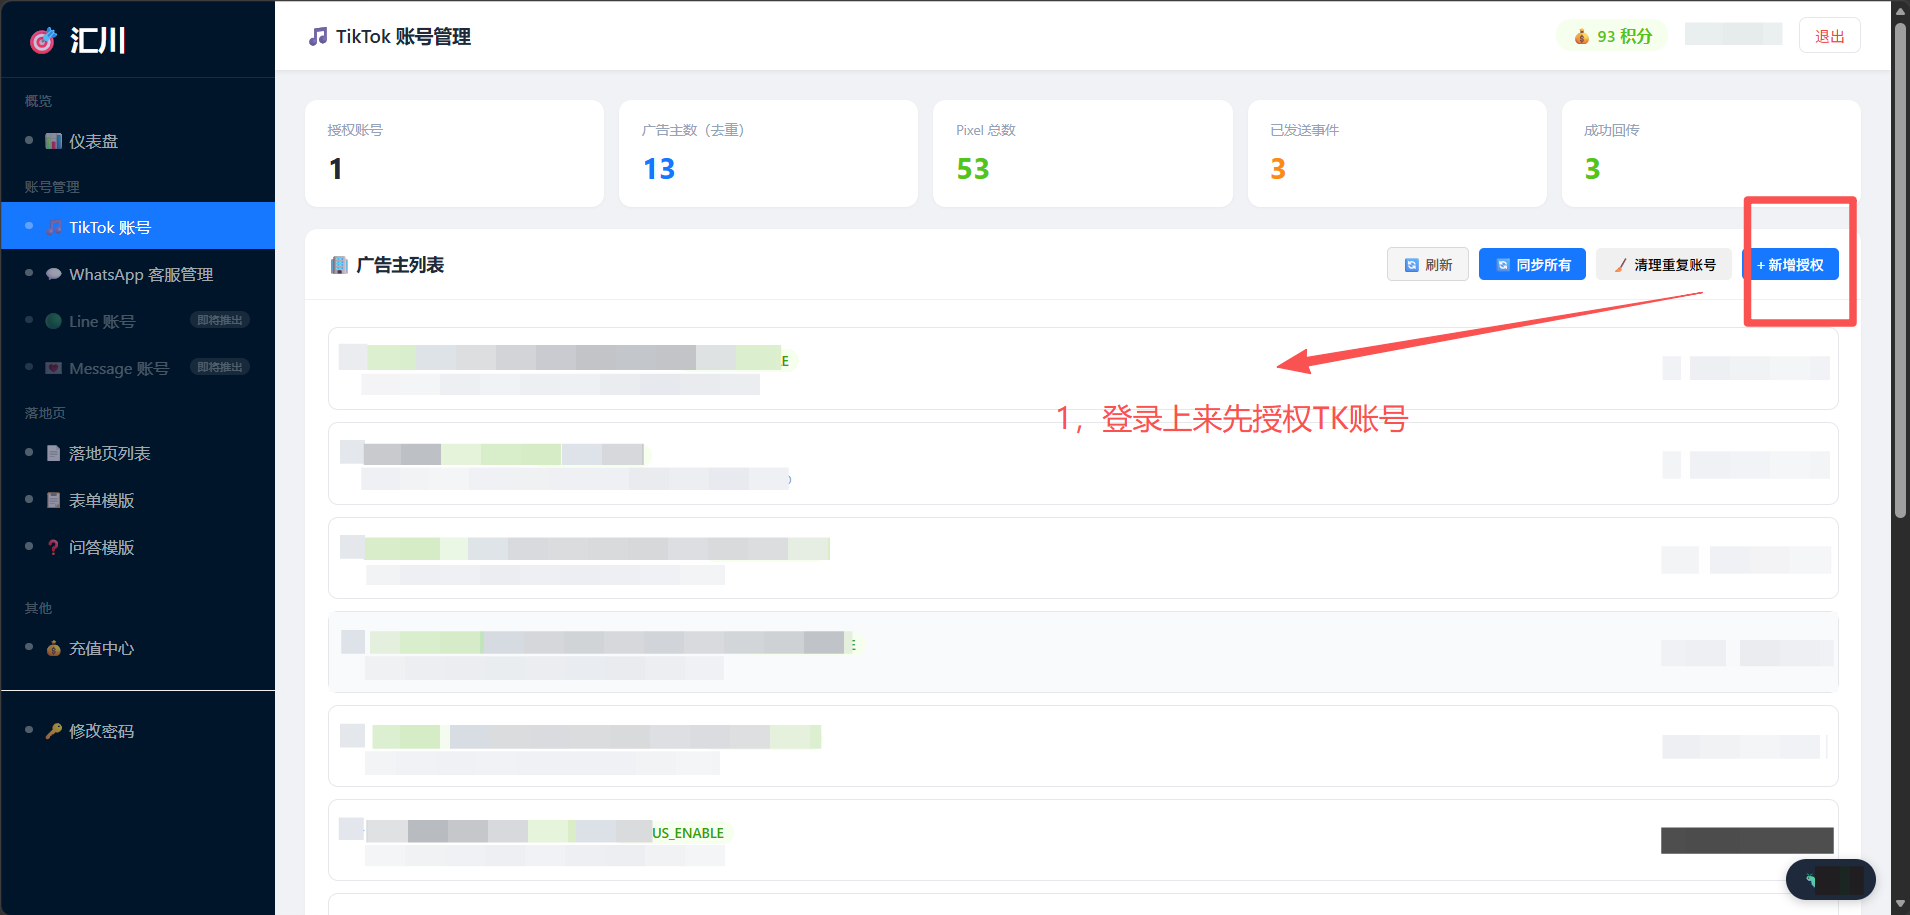Open the 表单模版 form icon

(54, 500)
